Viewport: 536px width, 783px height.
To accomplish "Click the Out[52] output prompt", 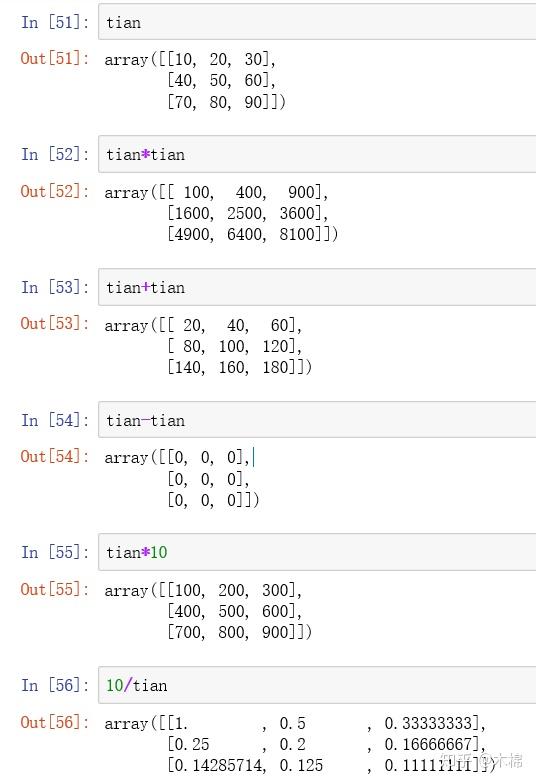I will click(55, 191).
